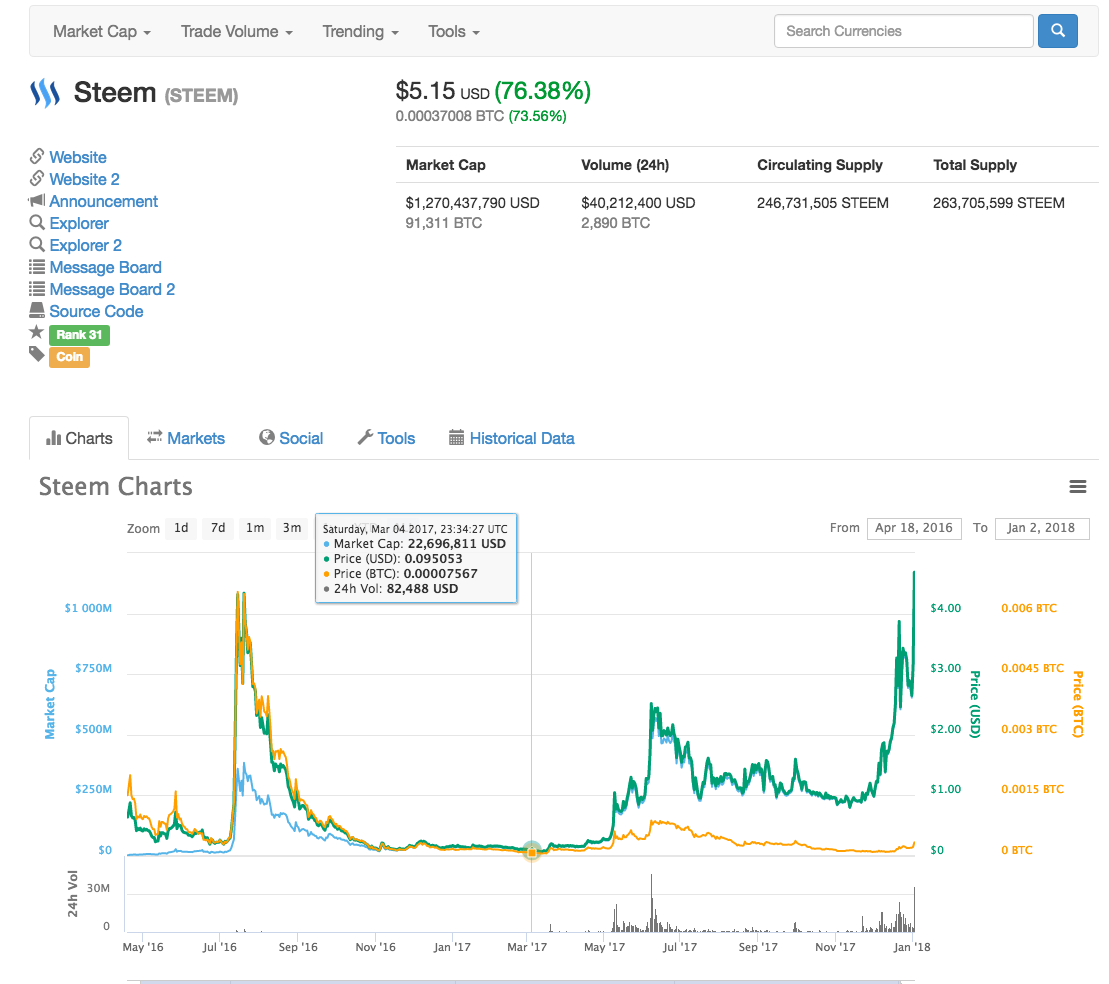Screen dimensions: 1109x984
Task: Set chart zoom to 1m
Action: (255, 528)
